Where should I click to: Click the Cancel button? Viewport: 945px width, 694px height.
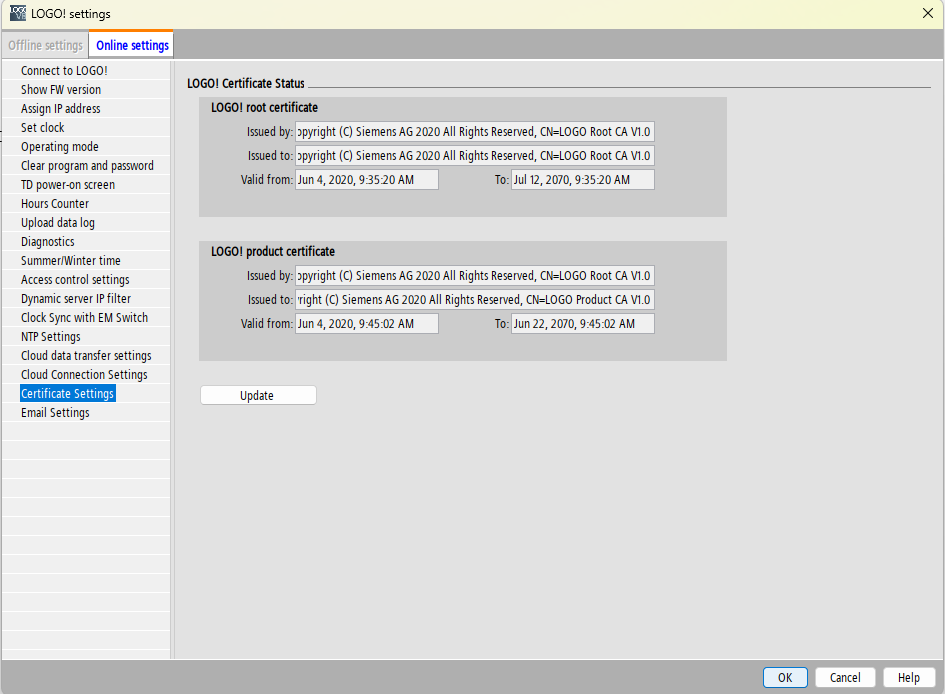tap(845, 677)
